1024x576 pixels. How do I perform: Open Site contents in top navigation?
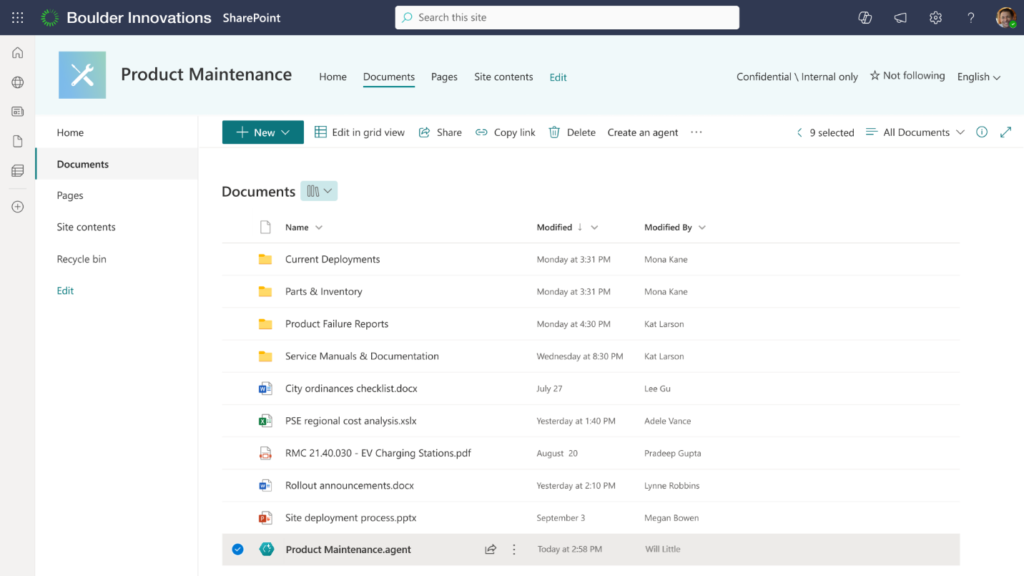(x=504, y=77)
